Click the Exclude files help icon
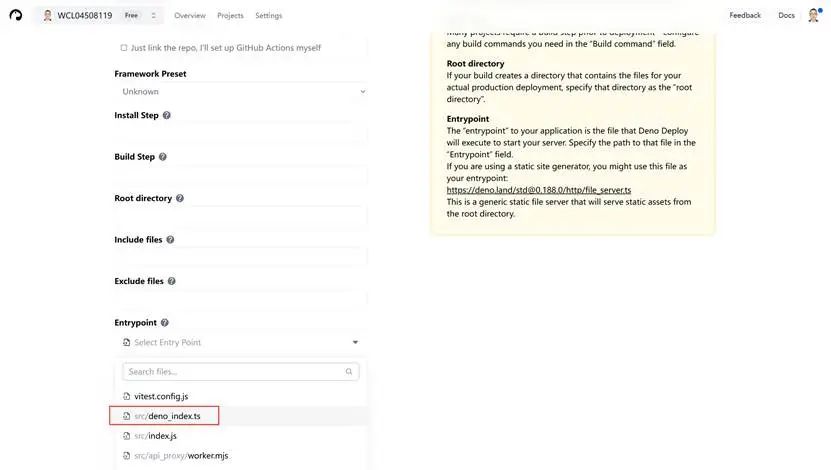 [172, 282]
